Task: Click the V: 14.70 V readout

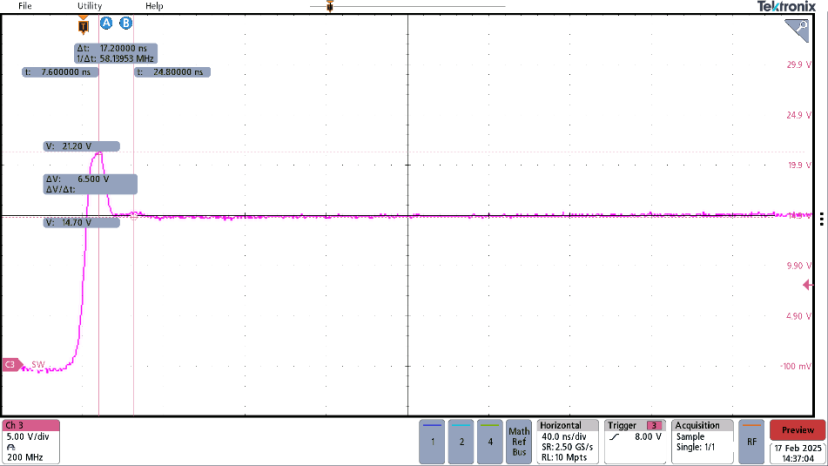Action: 81,222
